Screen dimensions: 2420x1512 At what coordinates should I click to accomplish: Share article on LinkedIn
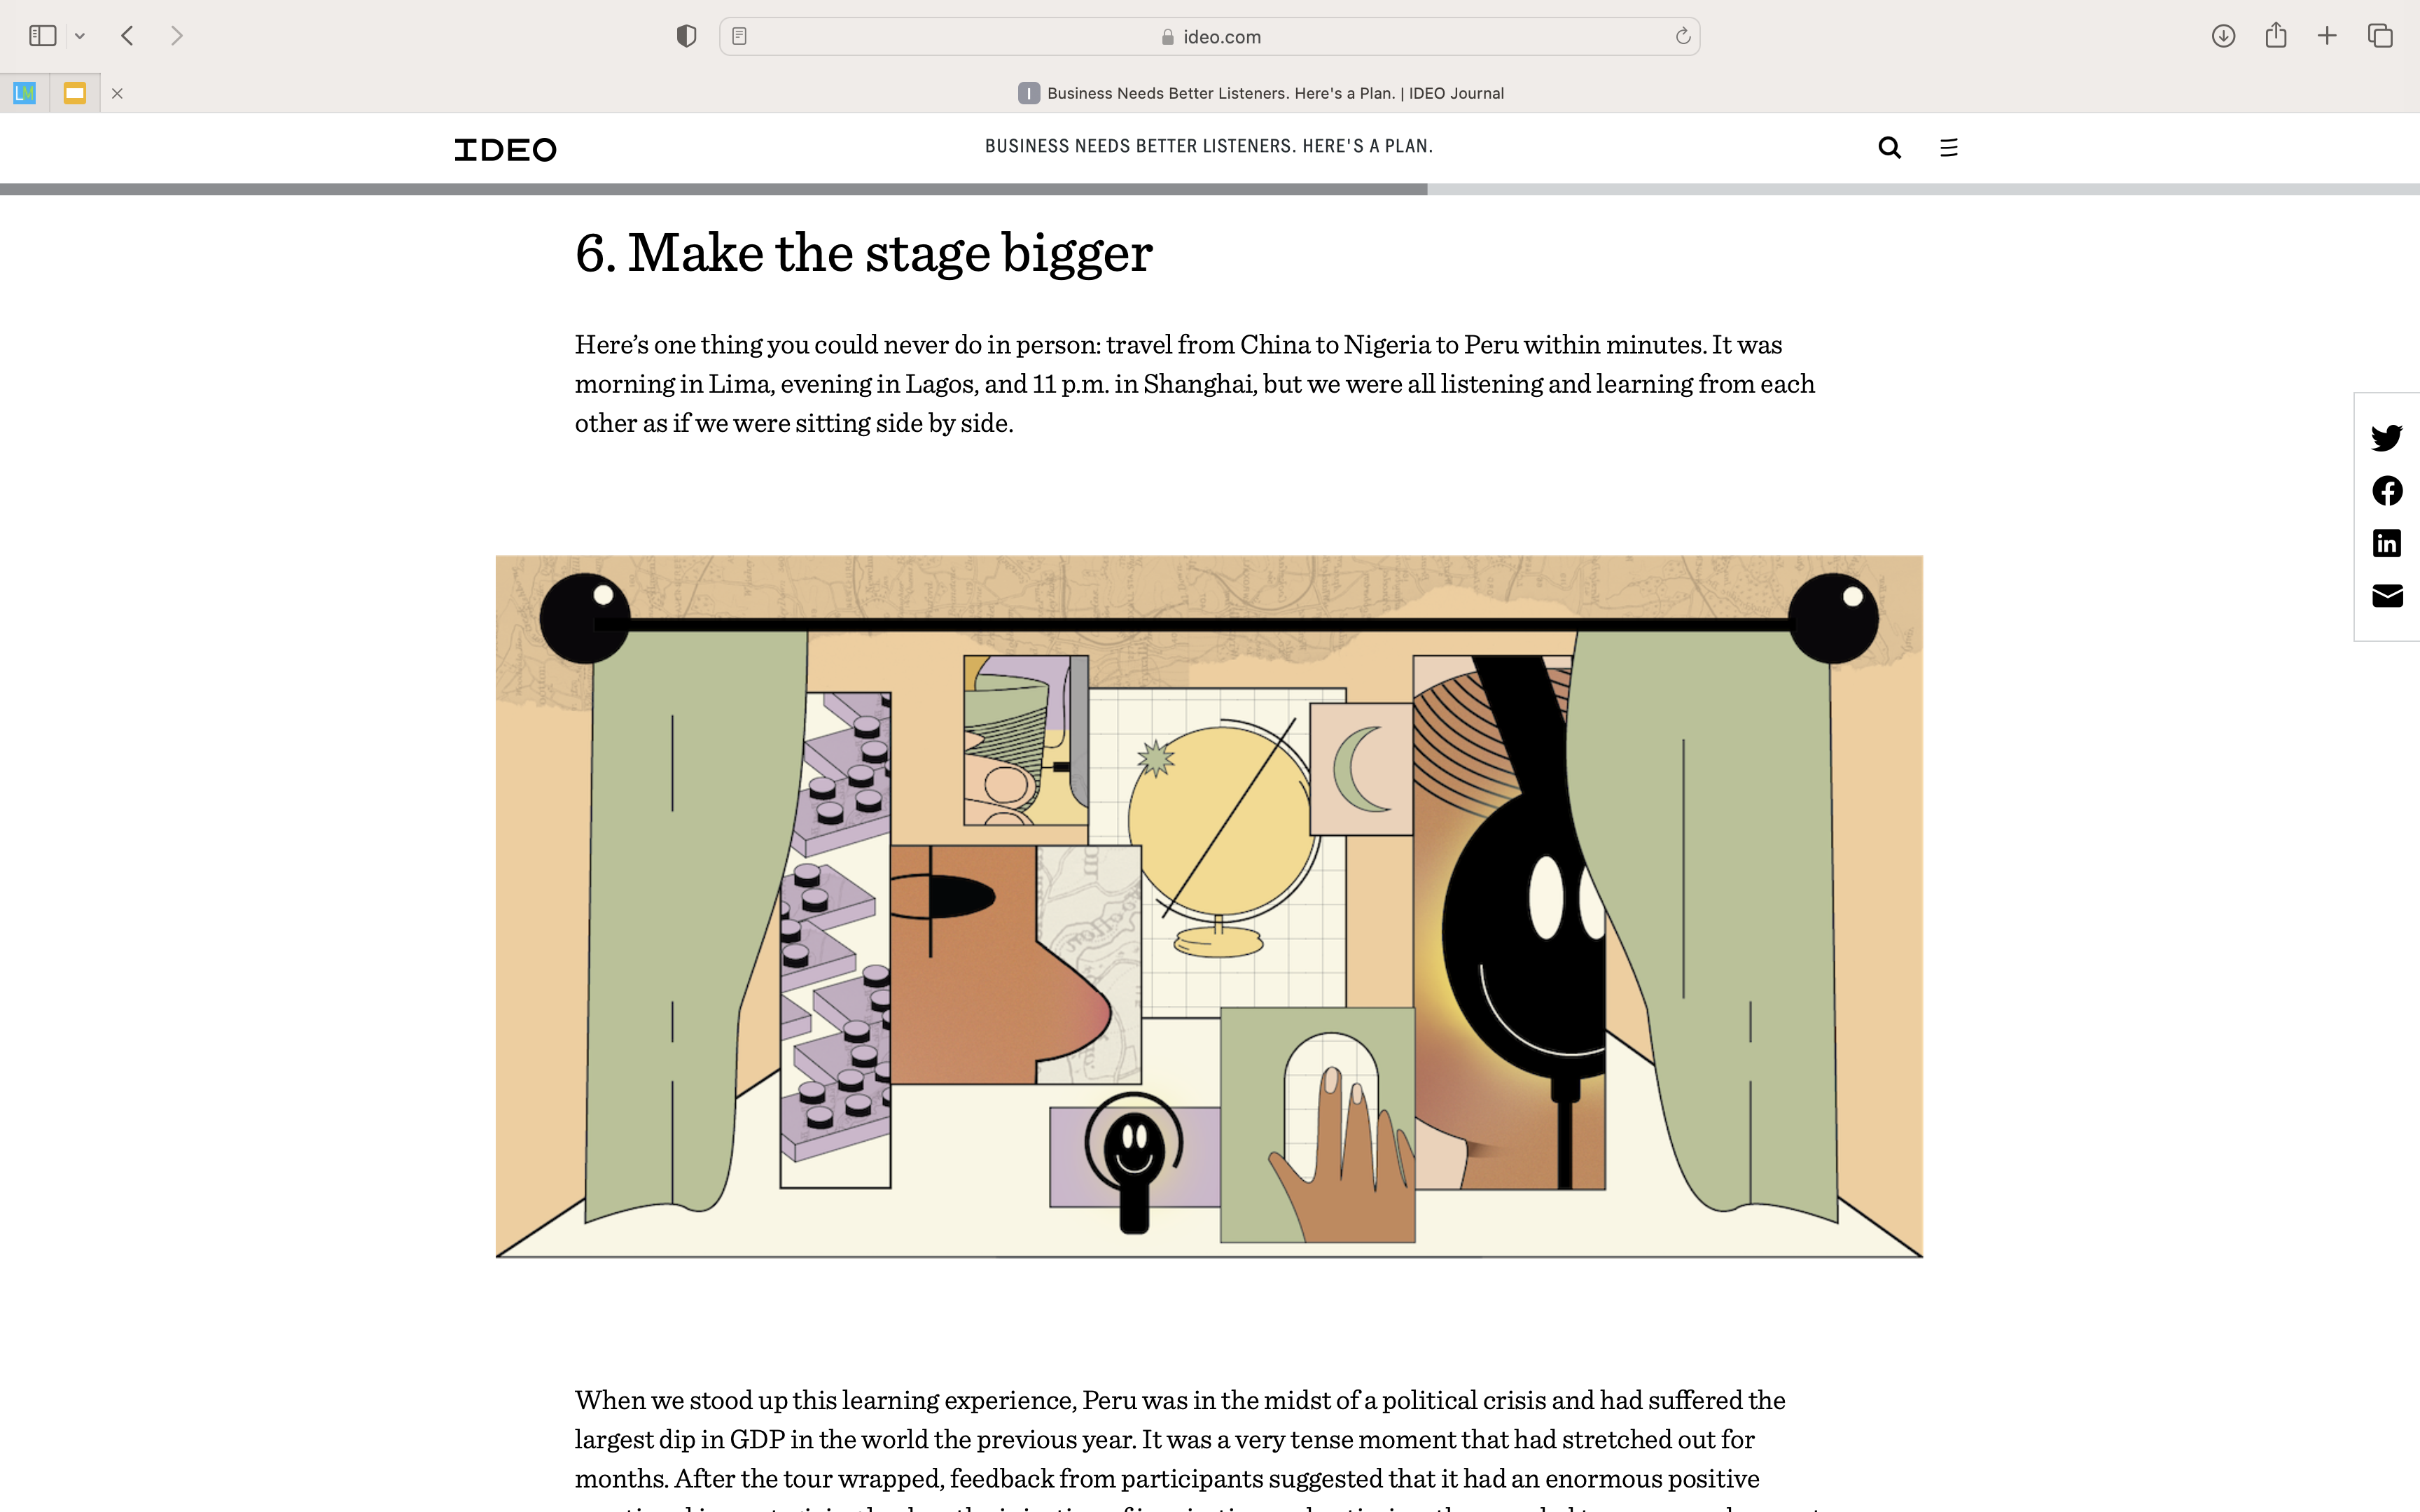pos(2386,543)
